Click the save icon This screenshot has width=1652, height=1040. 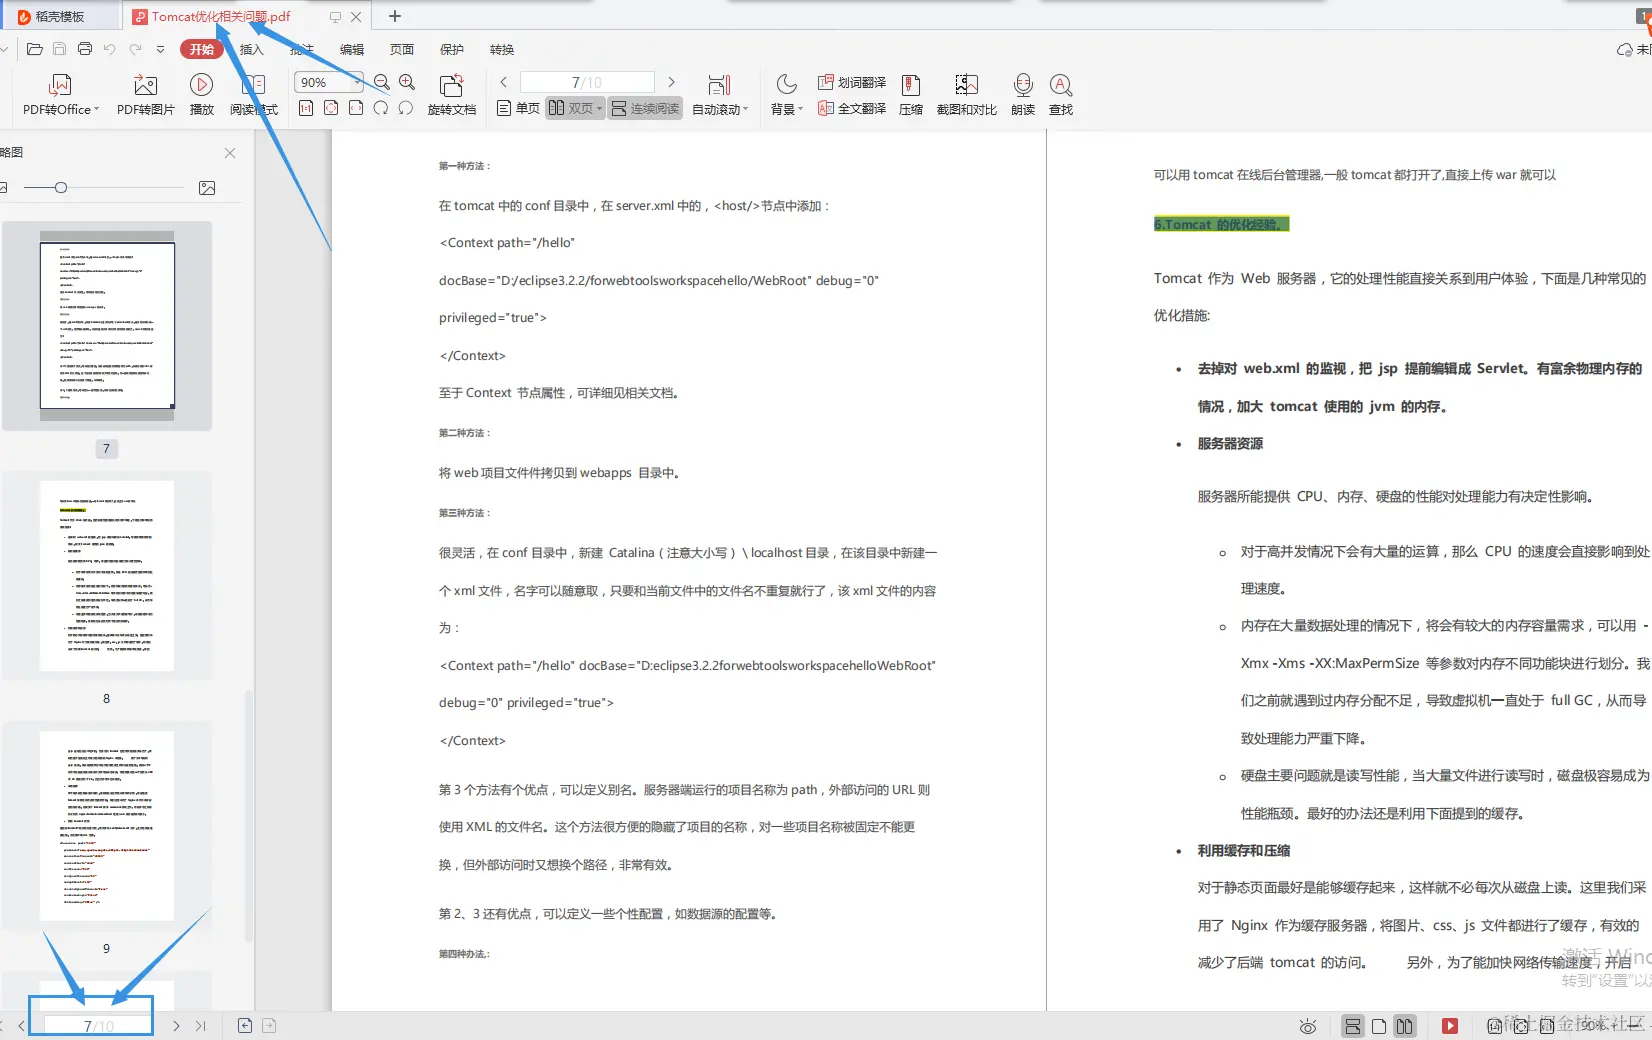[59, 49]
